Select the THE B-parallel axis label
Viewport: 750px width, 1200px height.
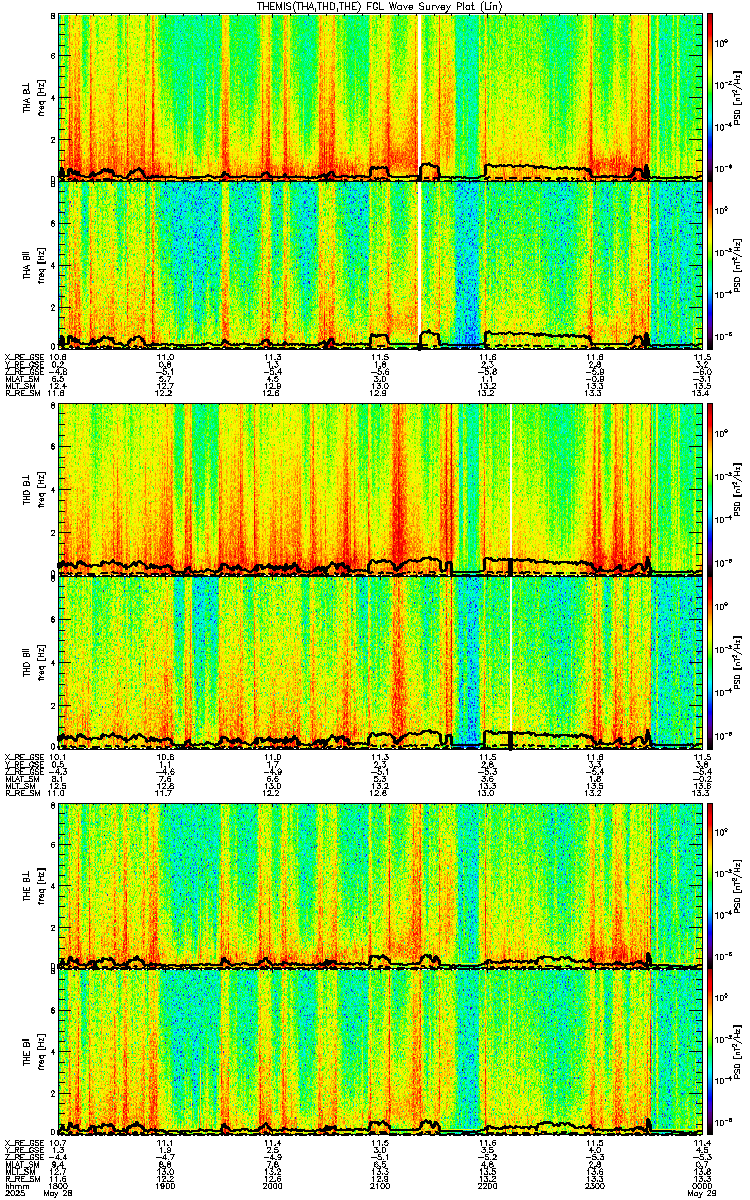[28, 1053]
